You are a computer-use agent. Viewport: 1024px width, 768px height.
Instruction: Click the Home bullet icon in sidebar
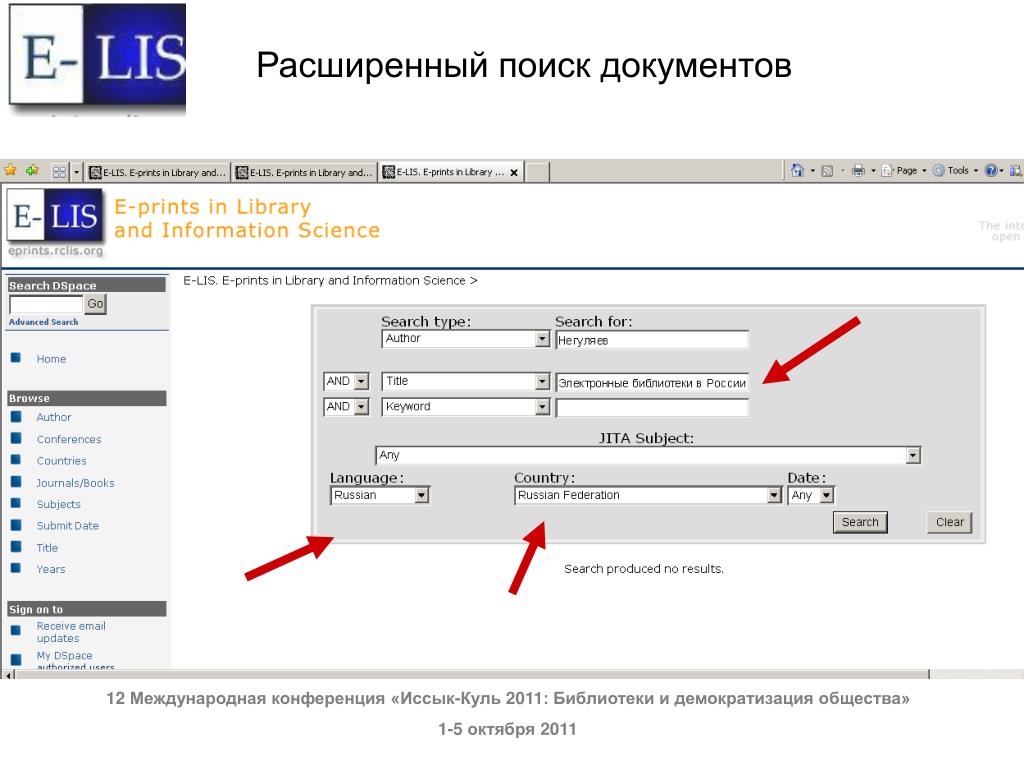tap(16, 358)
